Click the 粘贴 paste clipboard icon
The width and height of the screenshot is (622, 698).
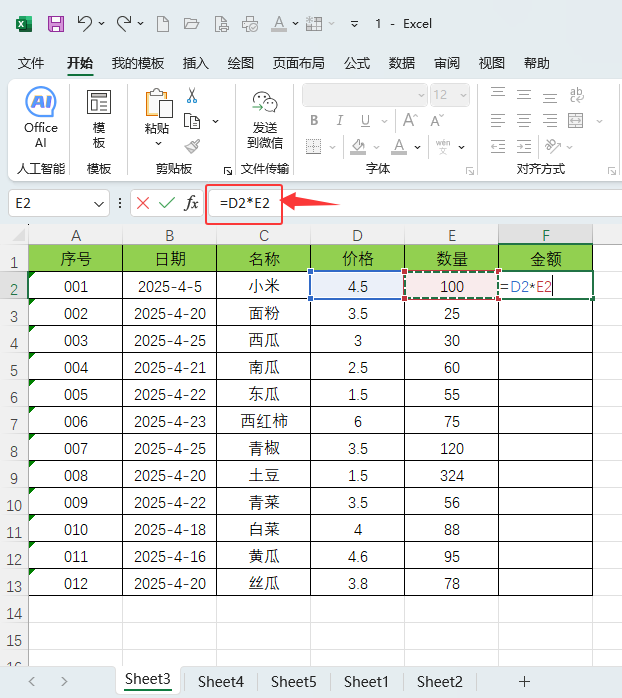click(159, 103)
